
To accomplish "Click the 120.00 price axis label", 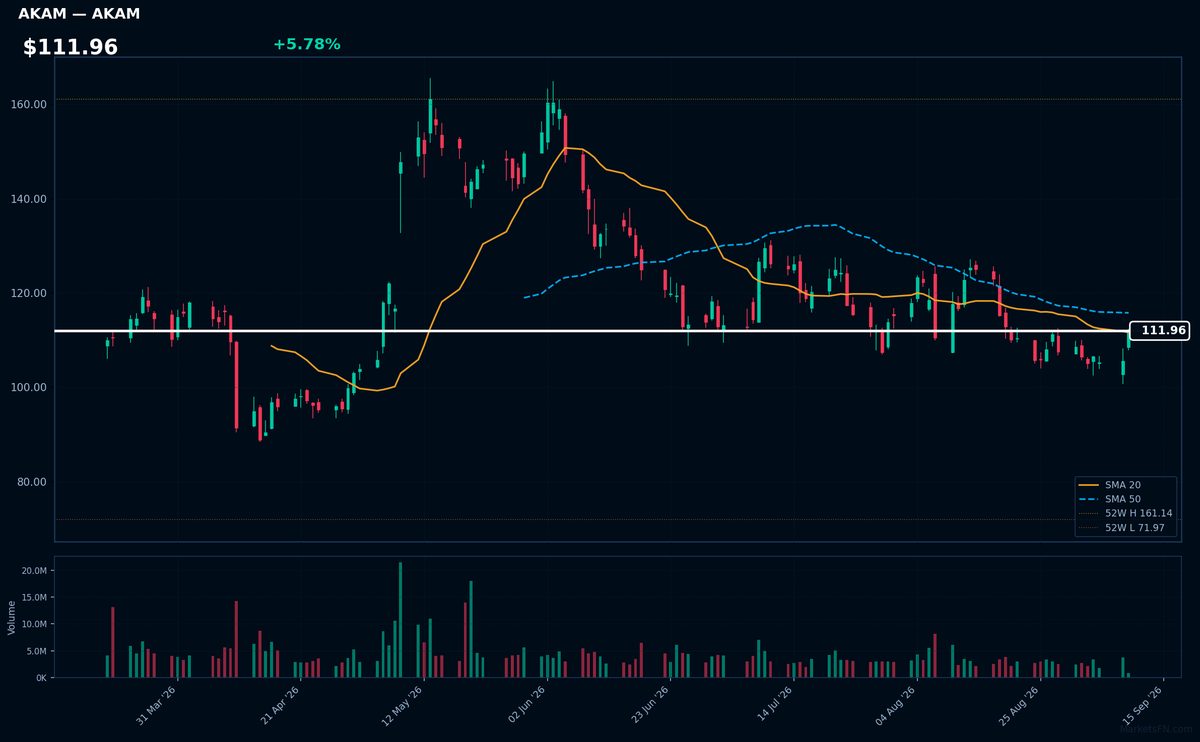I will click(x=29, y=293).
